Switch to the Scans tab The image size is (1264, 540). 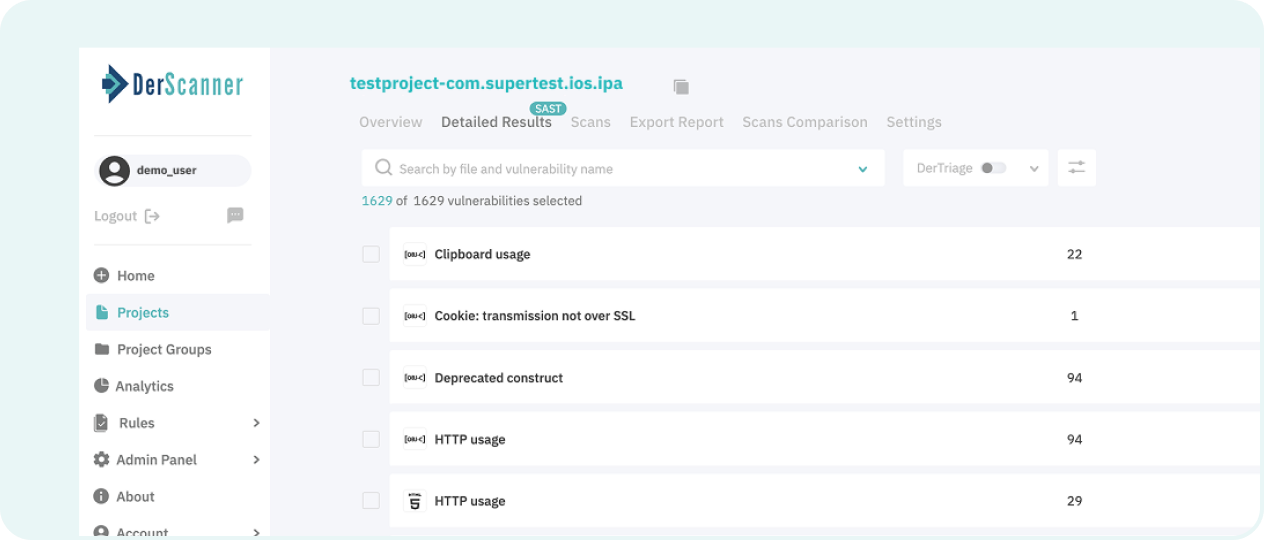coord(591,122)
